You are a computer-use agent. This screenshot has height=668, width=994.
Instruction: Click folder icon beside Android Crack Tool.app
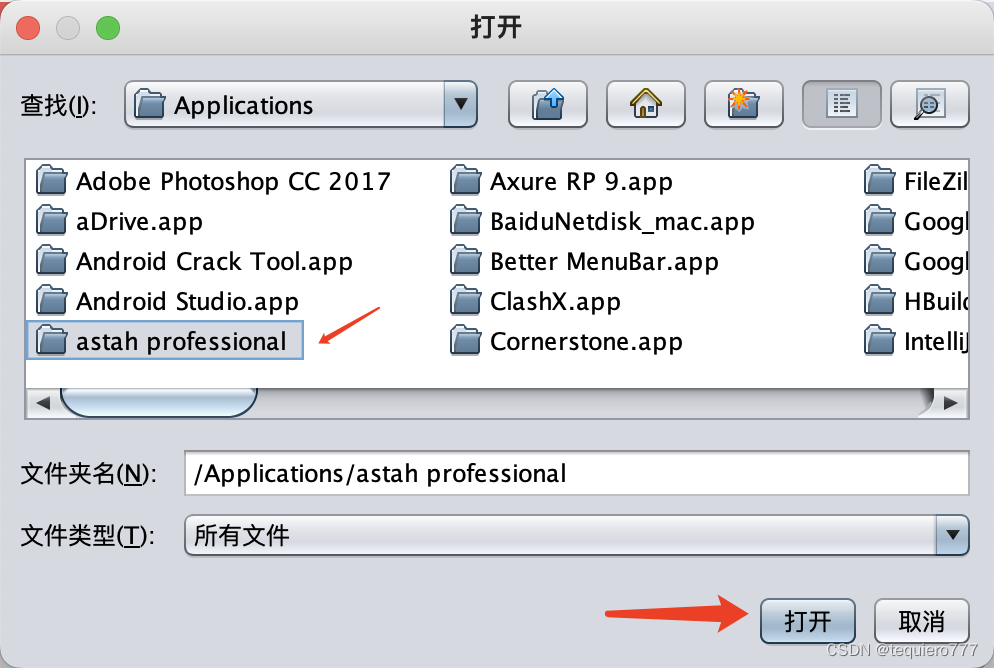(51, 260)
